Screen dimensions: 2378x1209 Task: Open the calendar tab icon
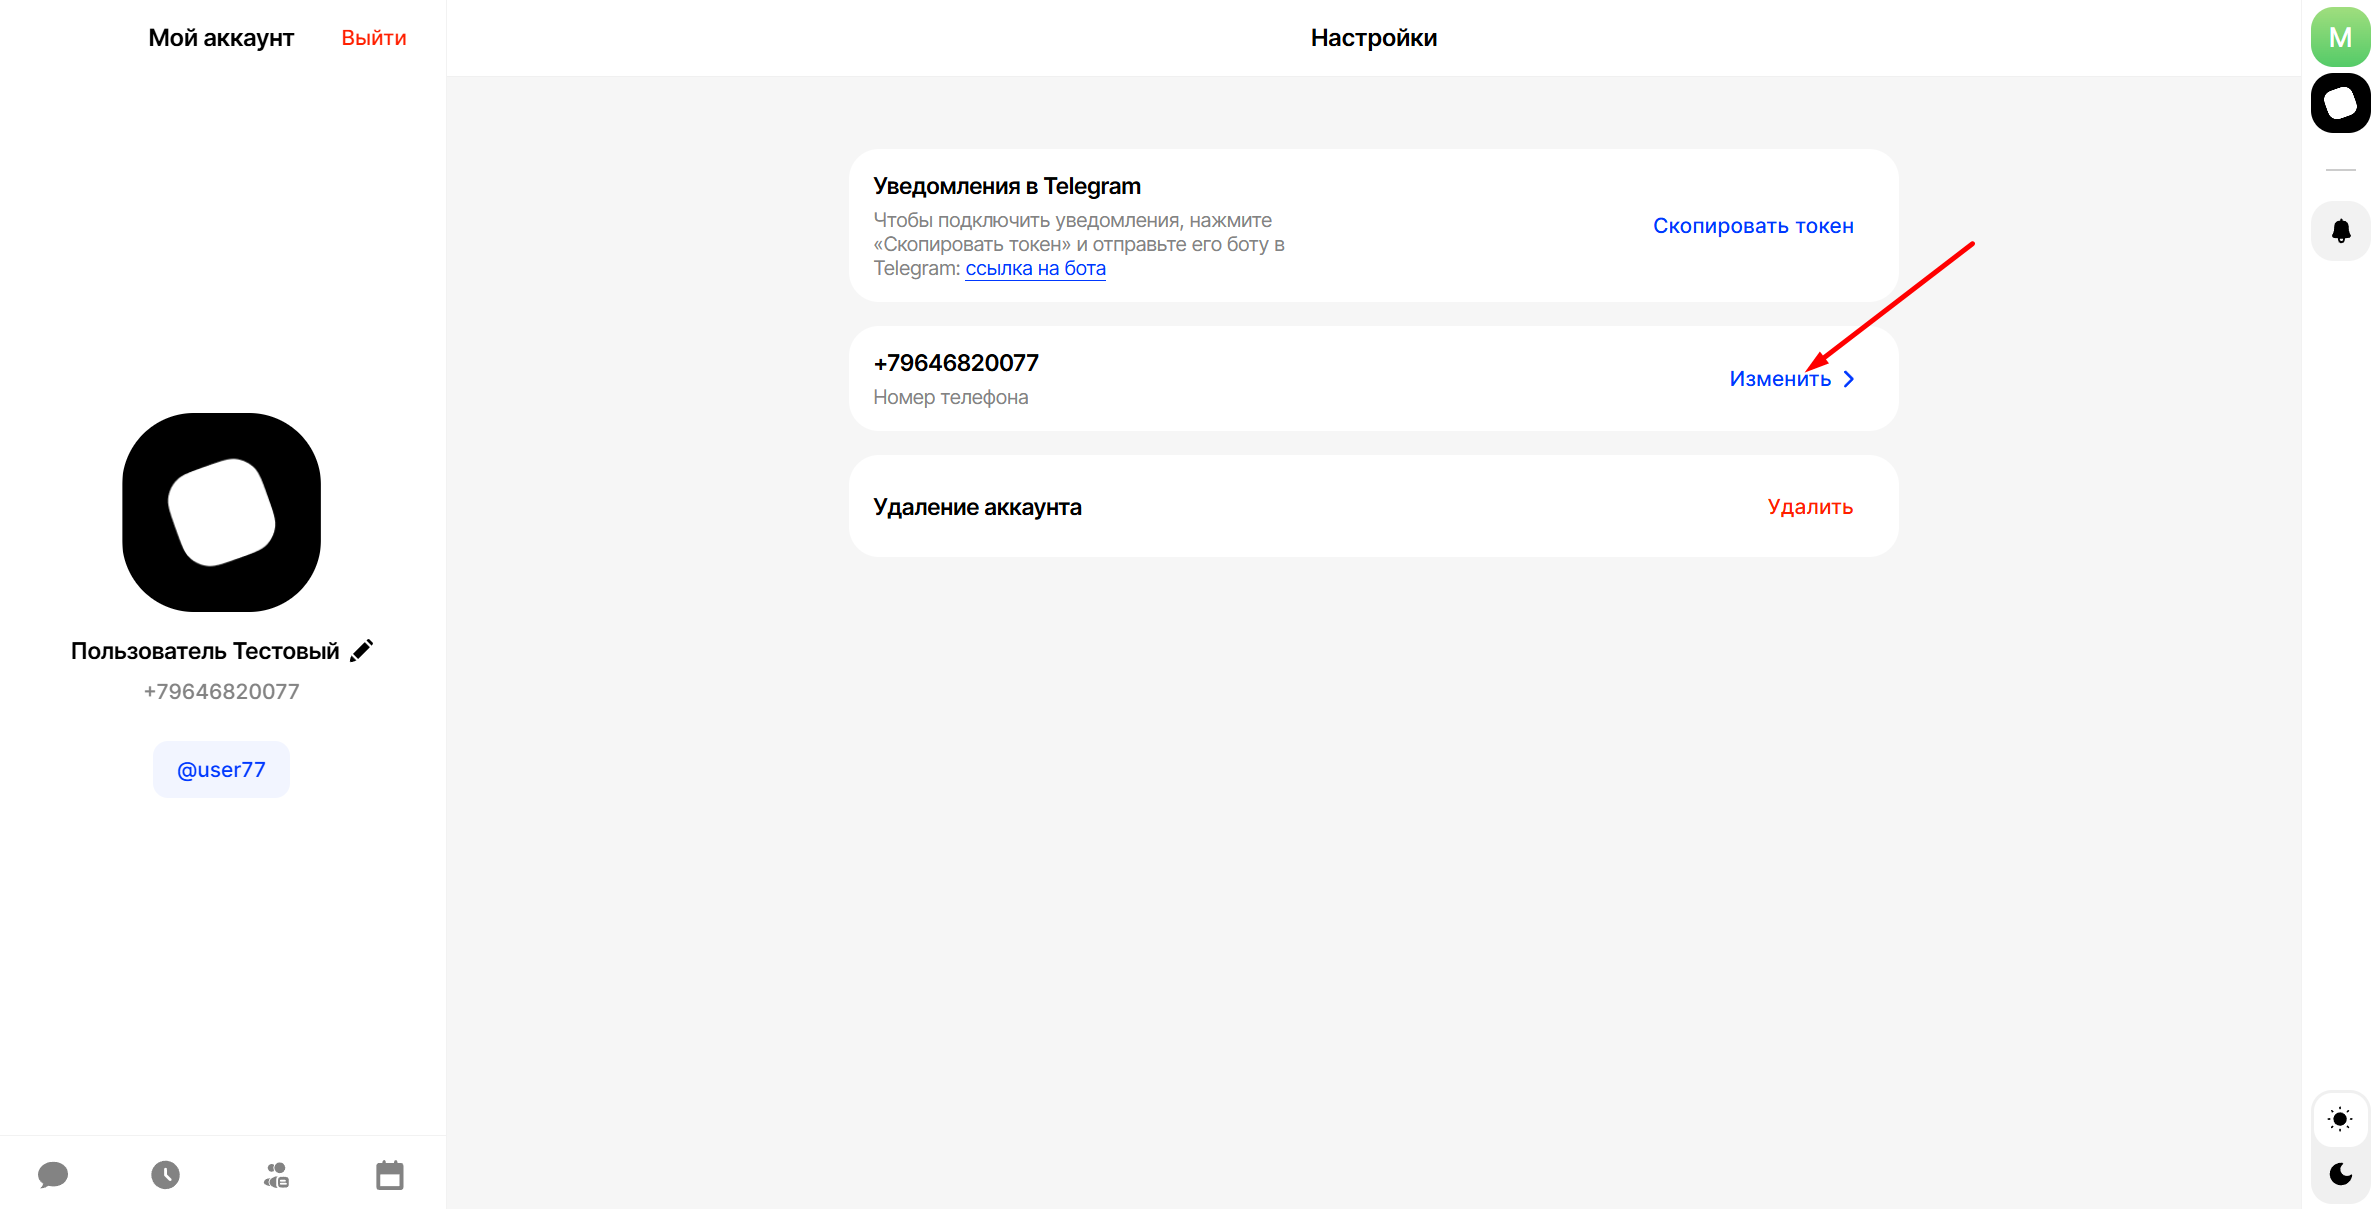point(390,1174)
